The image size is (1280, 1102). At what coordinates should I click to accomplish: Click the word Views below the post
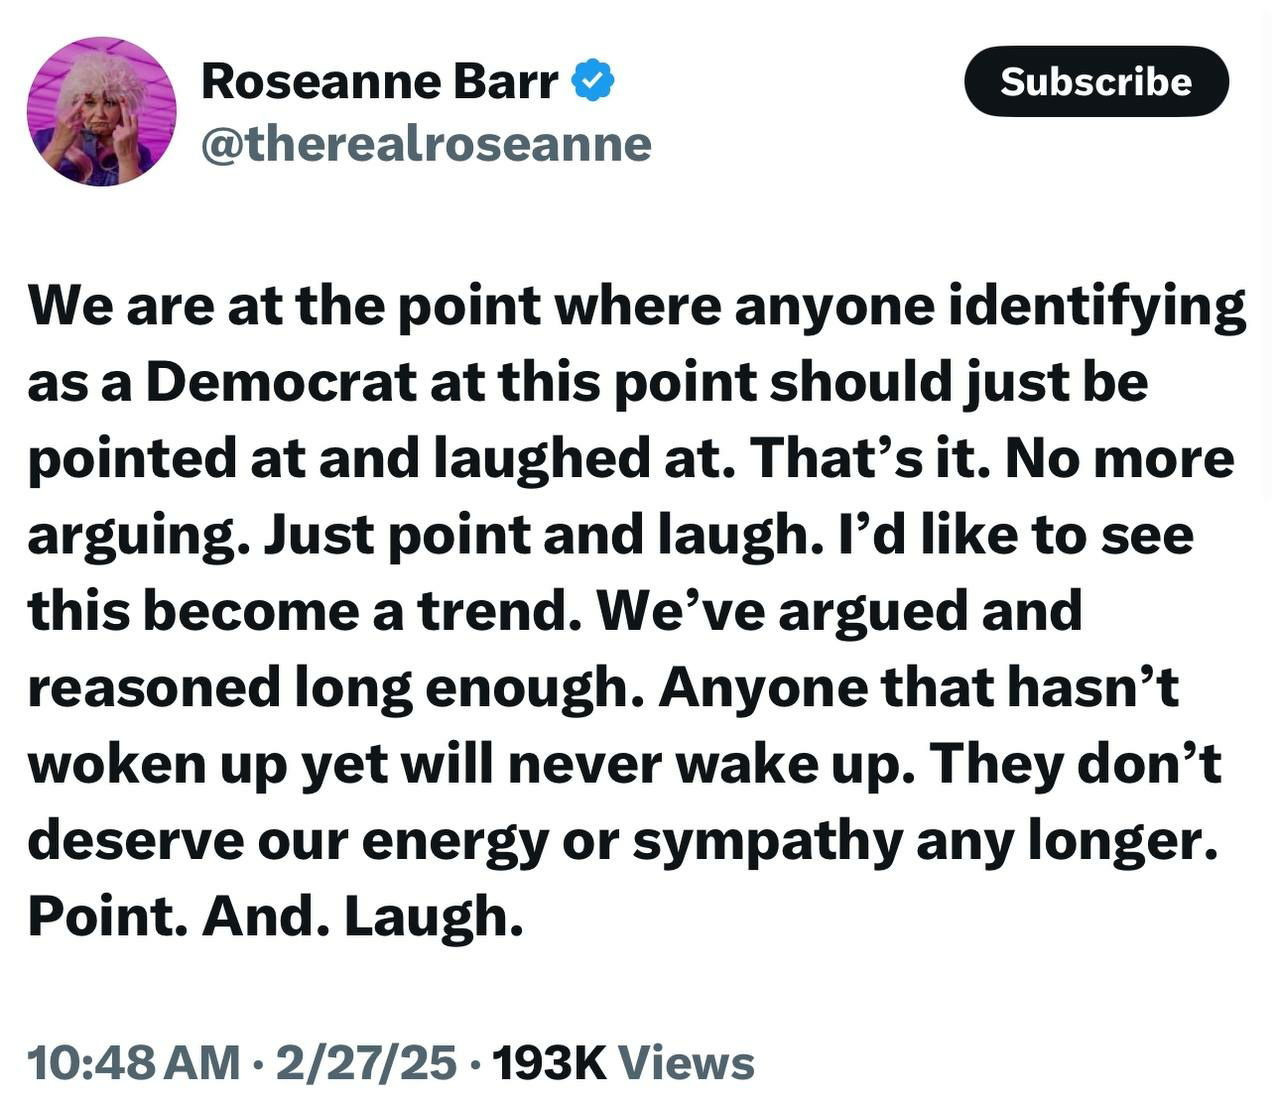tap(687, 1062)
